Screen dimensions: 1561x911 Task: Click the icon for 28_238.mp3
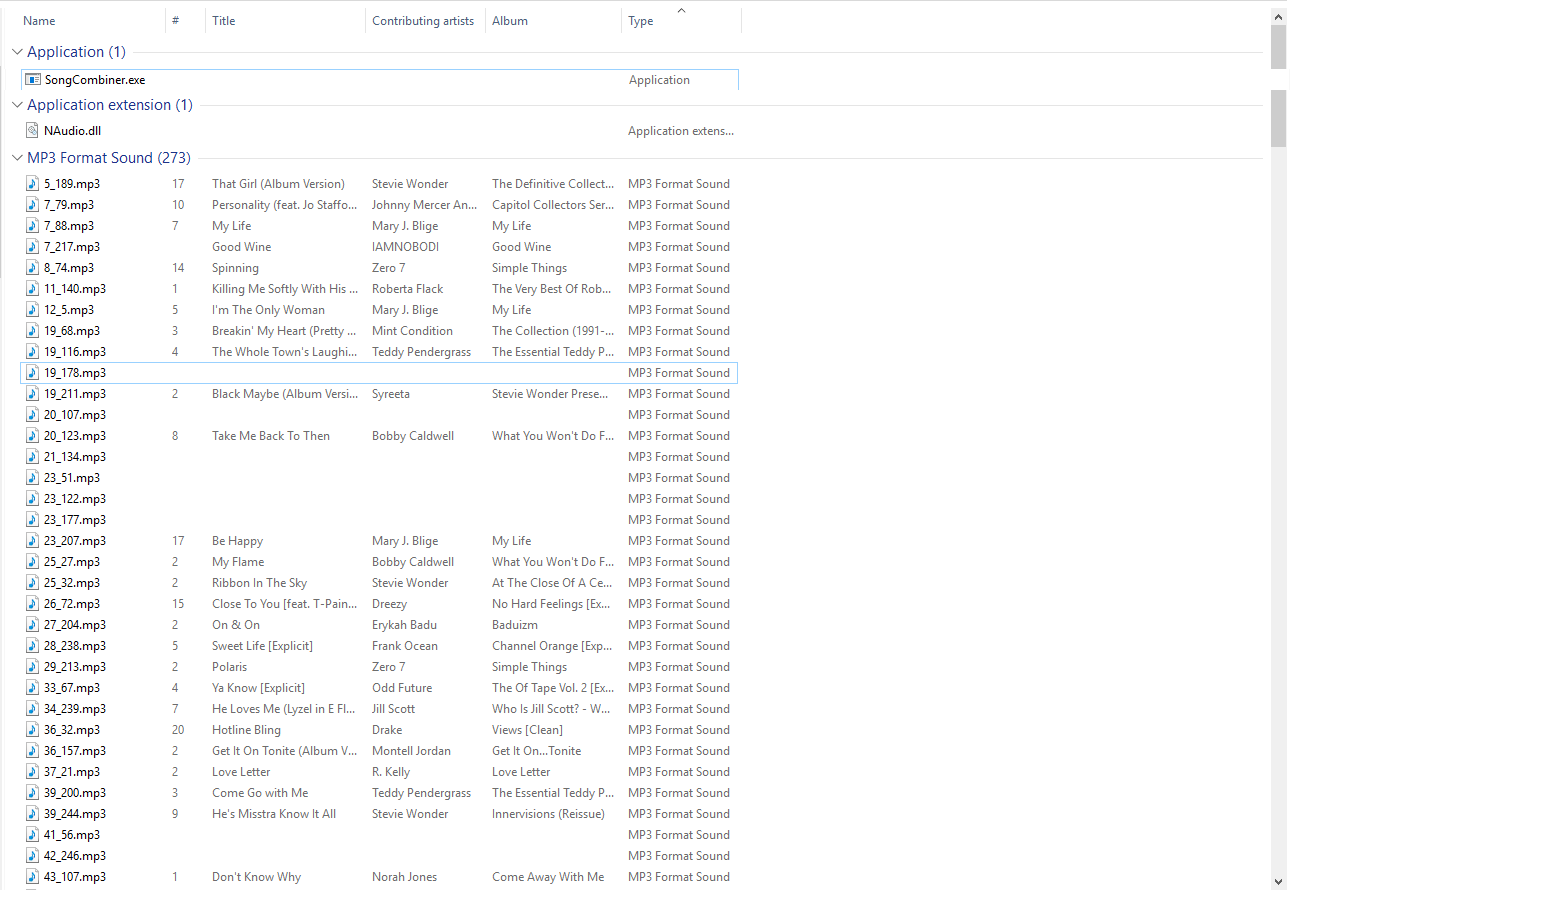pos(33,646)
